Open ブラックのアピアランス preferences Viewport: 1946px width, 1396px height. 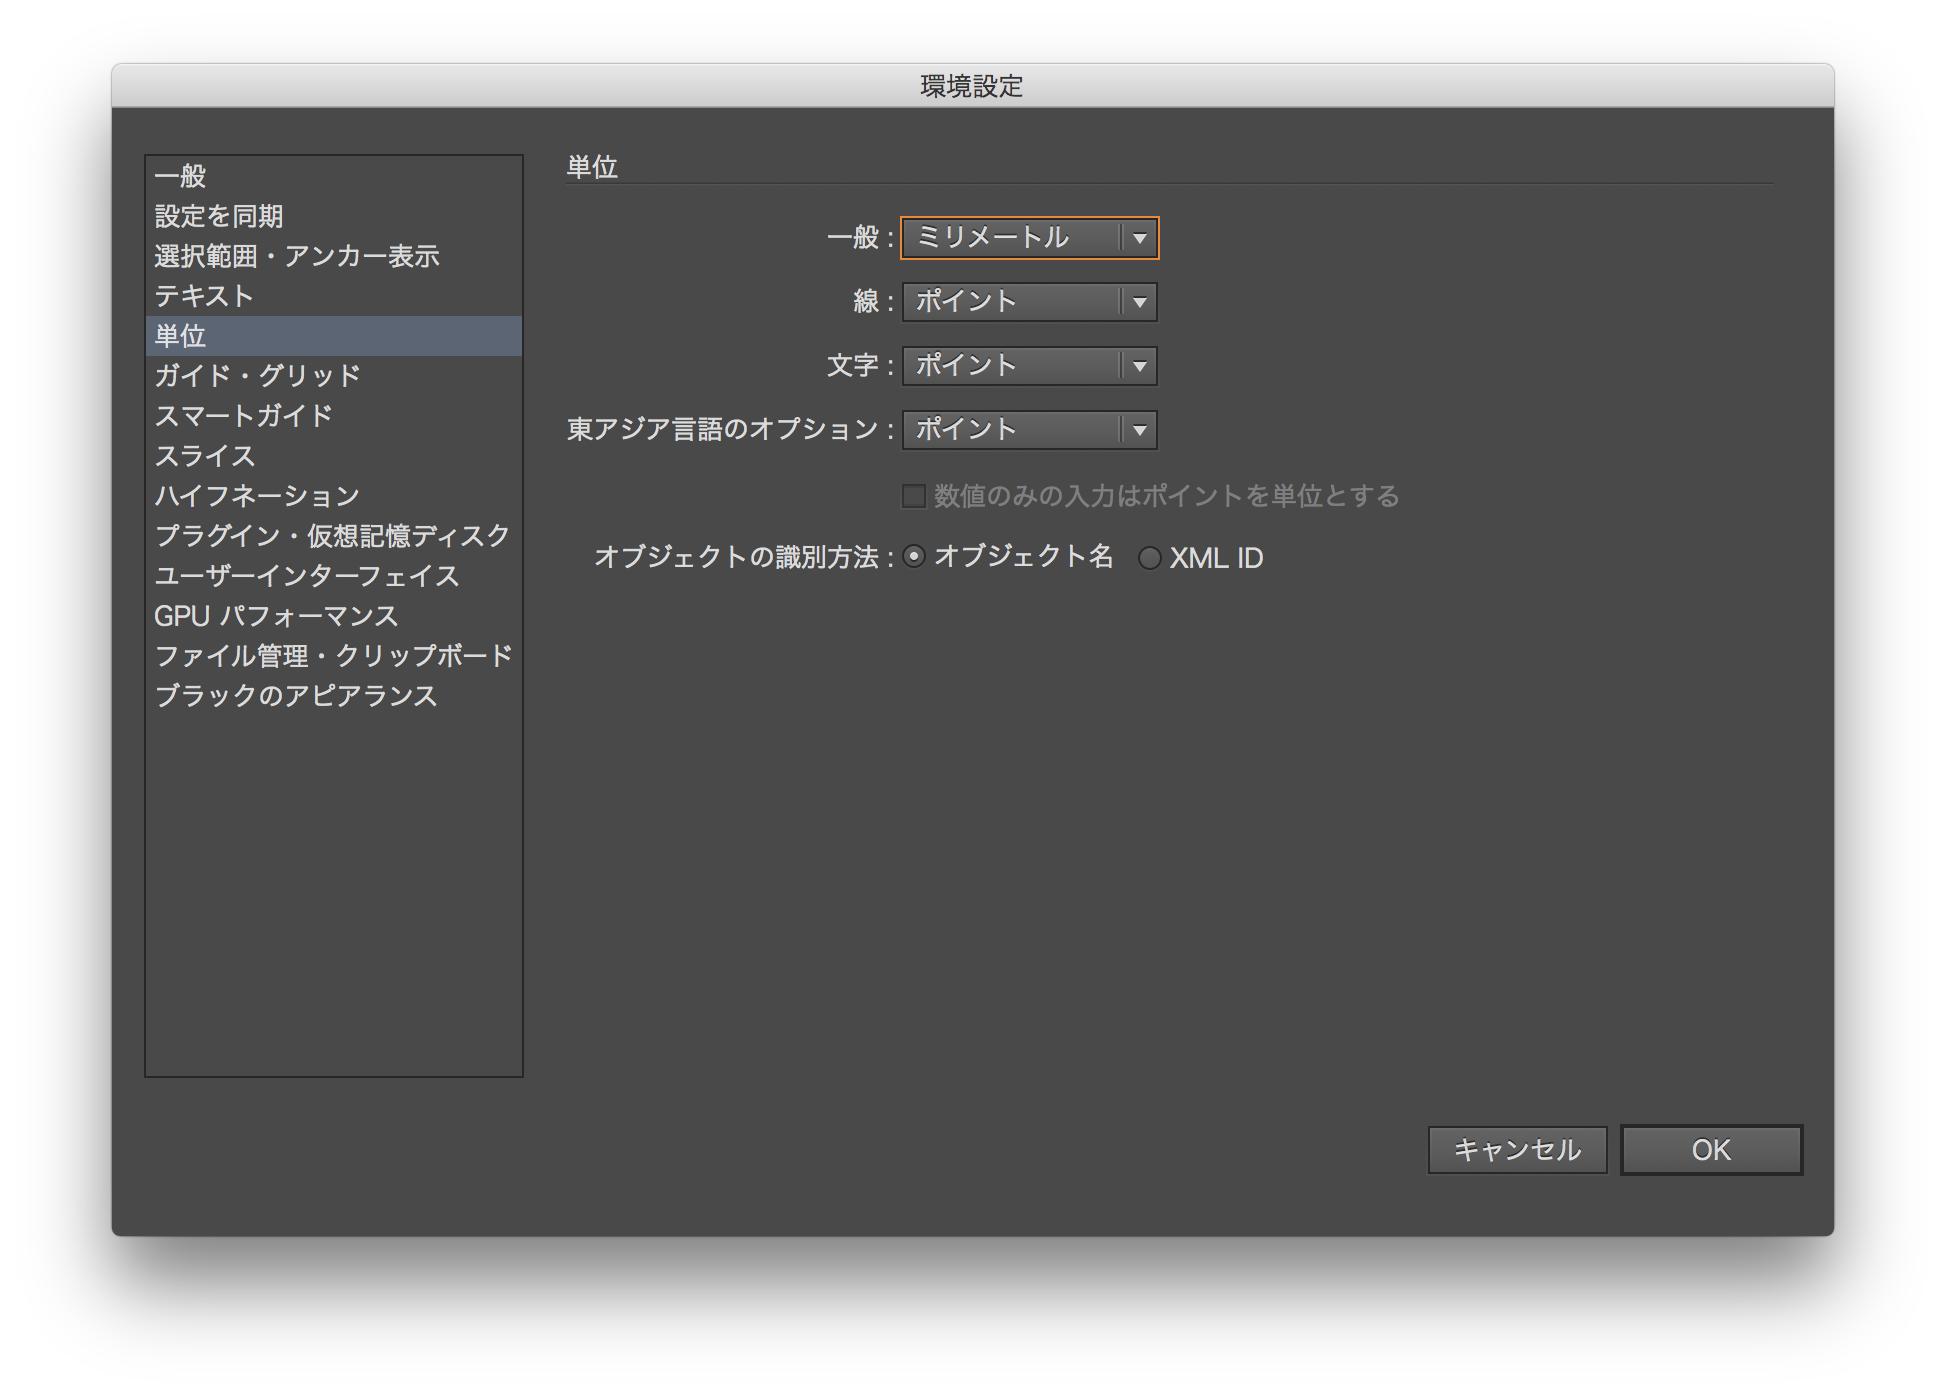(x=296, y=696)
